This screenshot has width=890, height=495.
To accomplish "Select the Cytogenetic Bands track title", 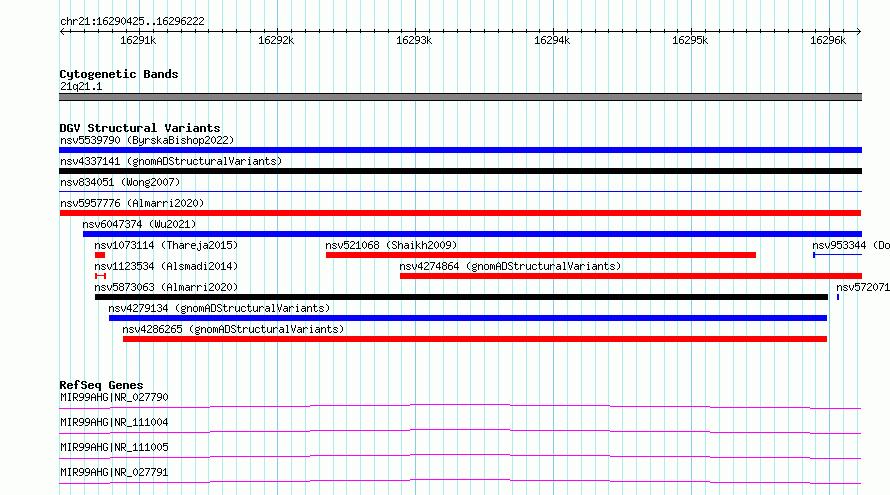I will click(119, 74).
